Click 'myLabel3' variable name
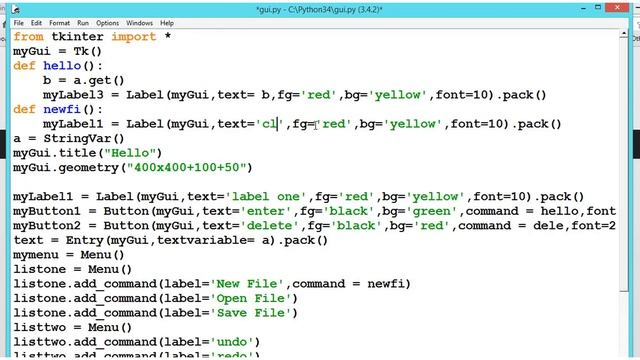 coord(73,95)
